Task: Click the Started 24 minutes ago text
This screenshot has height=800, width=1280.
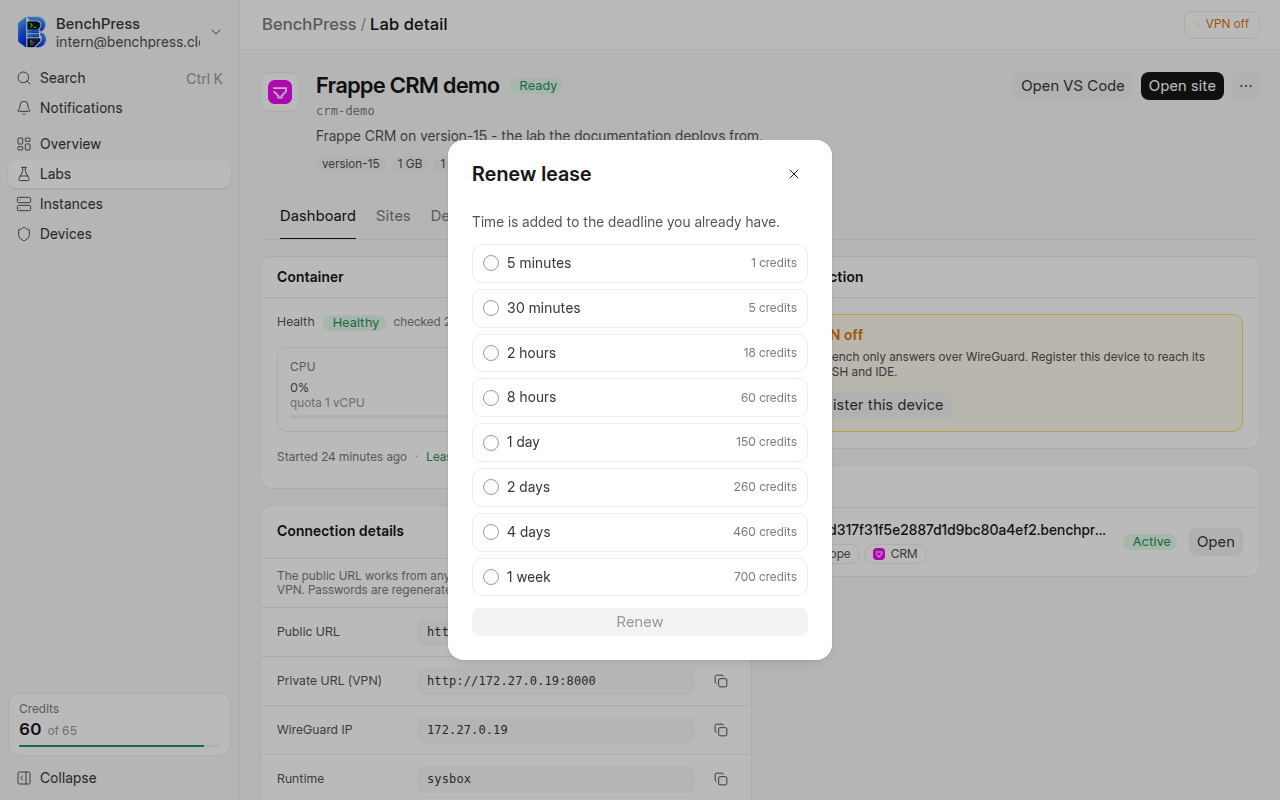Action: point(342,457)
